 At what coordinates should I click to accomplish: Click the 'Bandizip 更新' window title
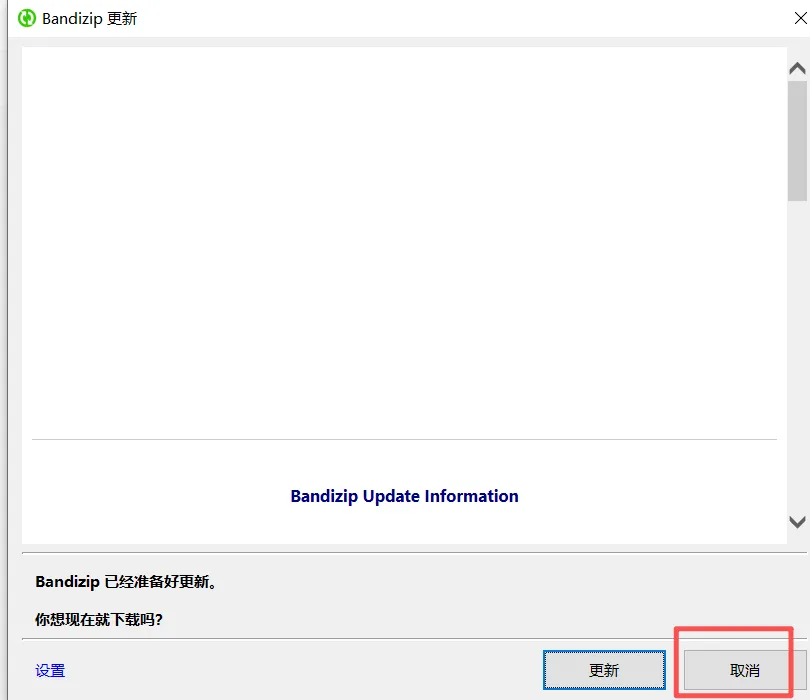(89, 19)
